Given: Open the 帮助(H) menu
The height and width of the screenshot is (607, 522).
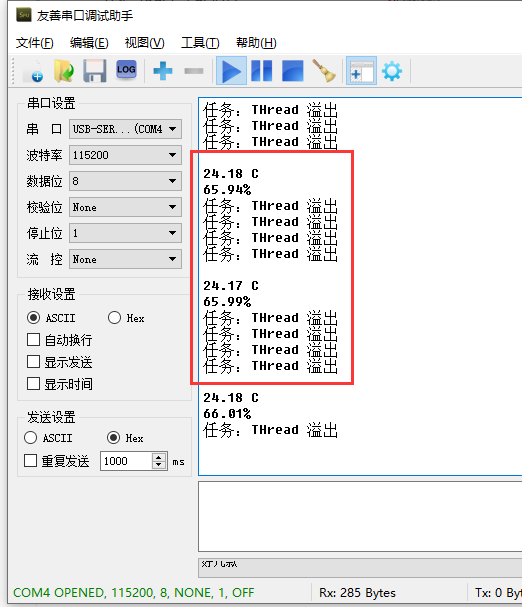Looking at the screenshot, I should click(256, 43).
